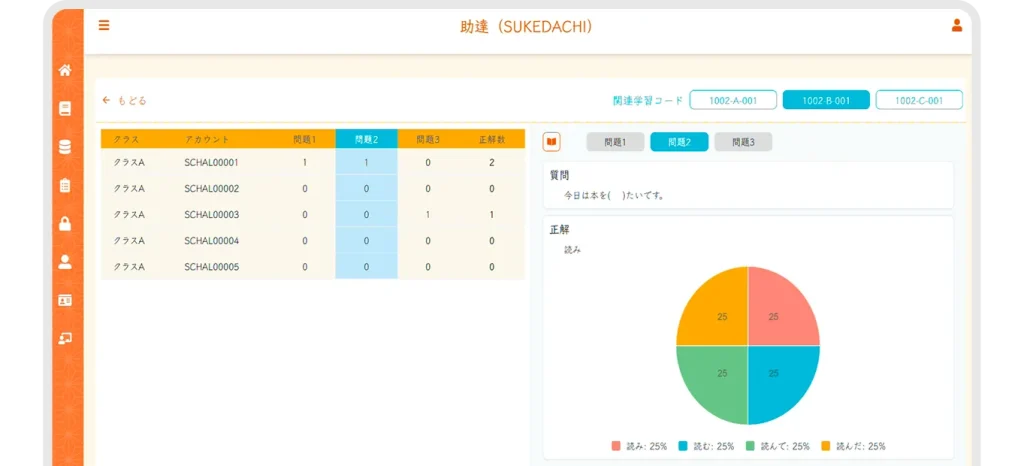
Task: Toggle the 読み: 25% legend entry
Action: (x=639, y=446)
